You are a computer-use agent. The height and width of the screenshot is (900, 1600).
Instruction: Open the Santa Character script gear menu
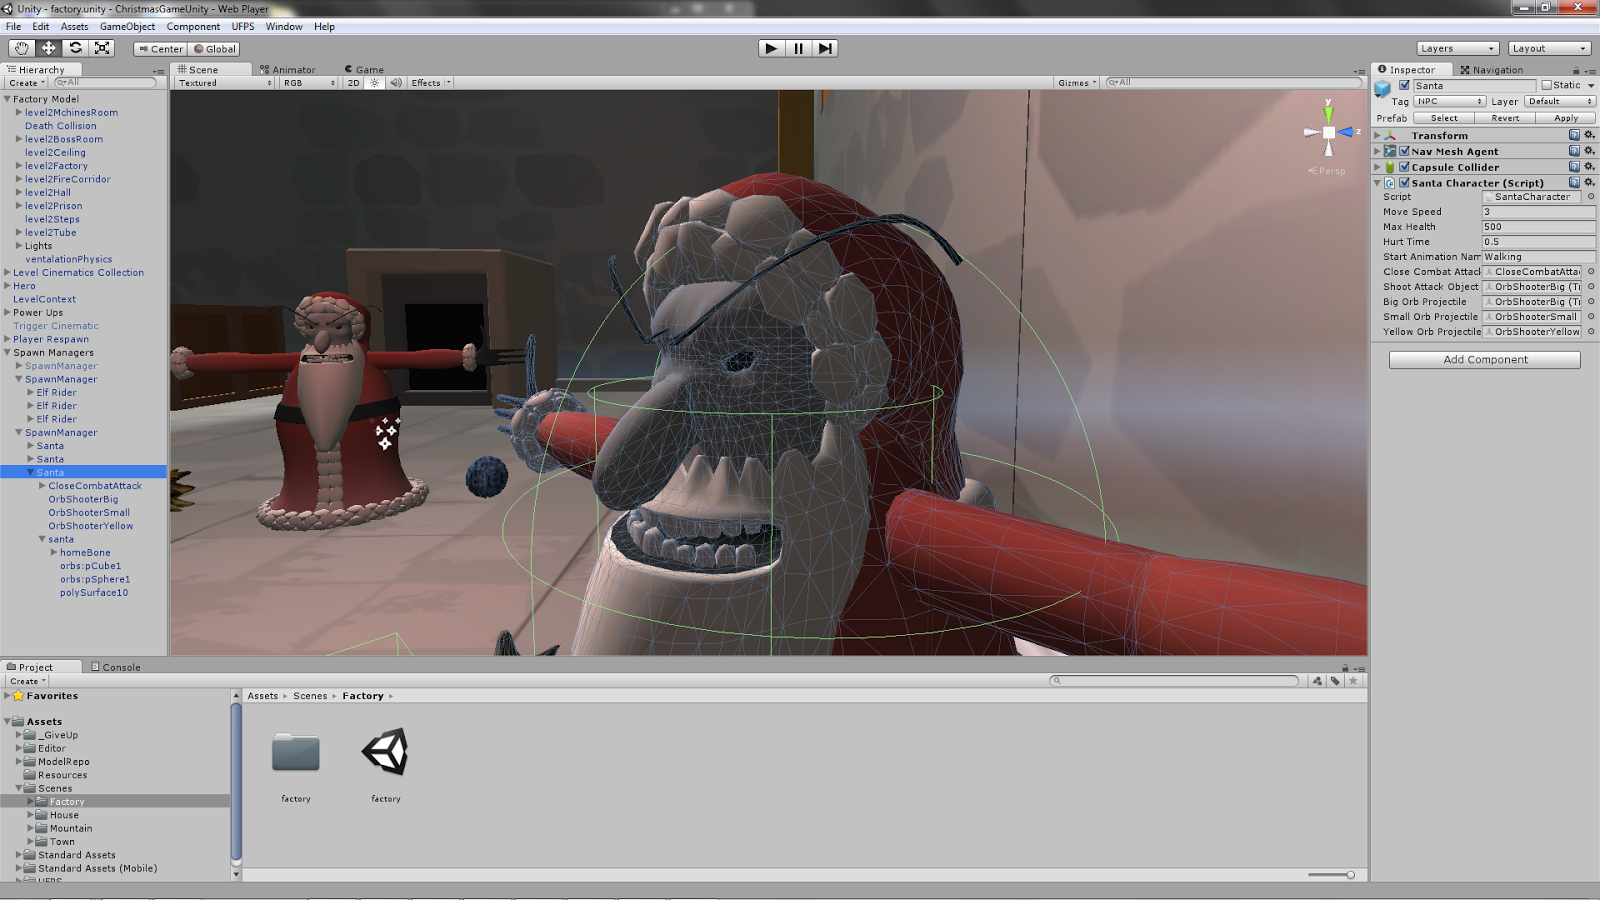tap(1589, 183)
